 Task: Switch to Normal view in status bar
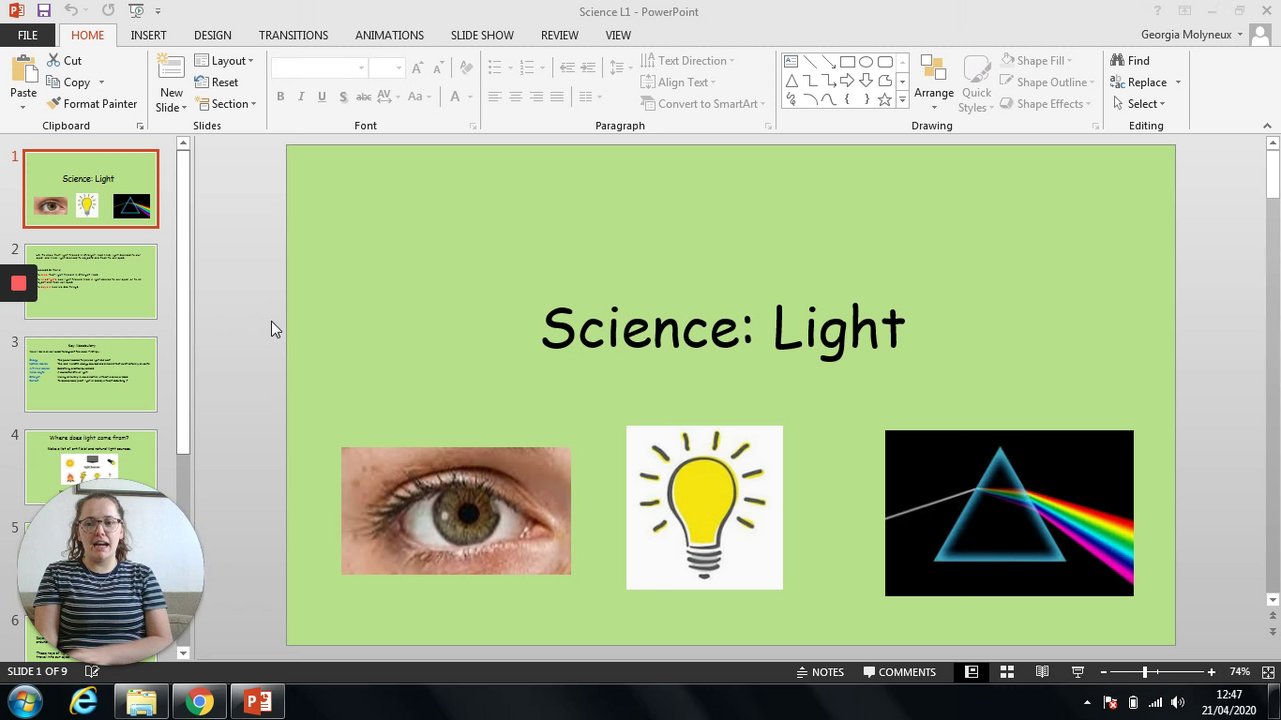(971, 672)
